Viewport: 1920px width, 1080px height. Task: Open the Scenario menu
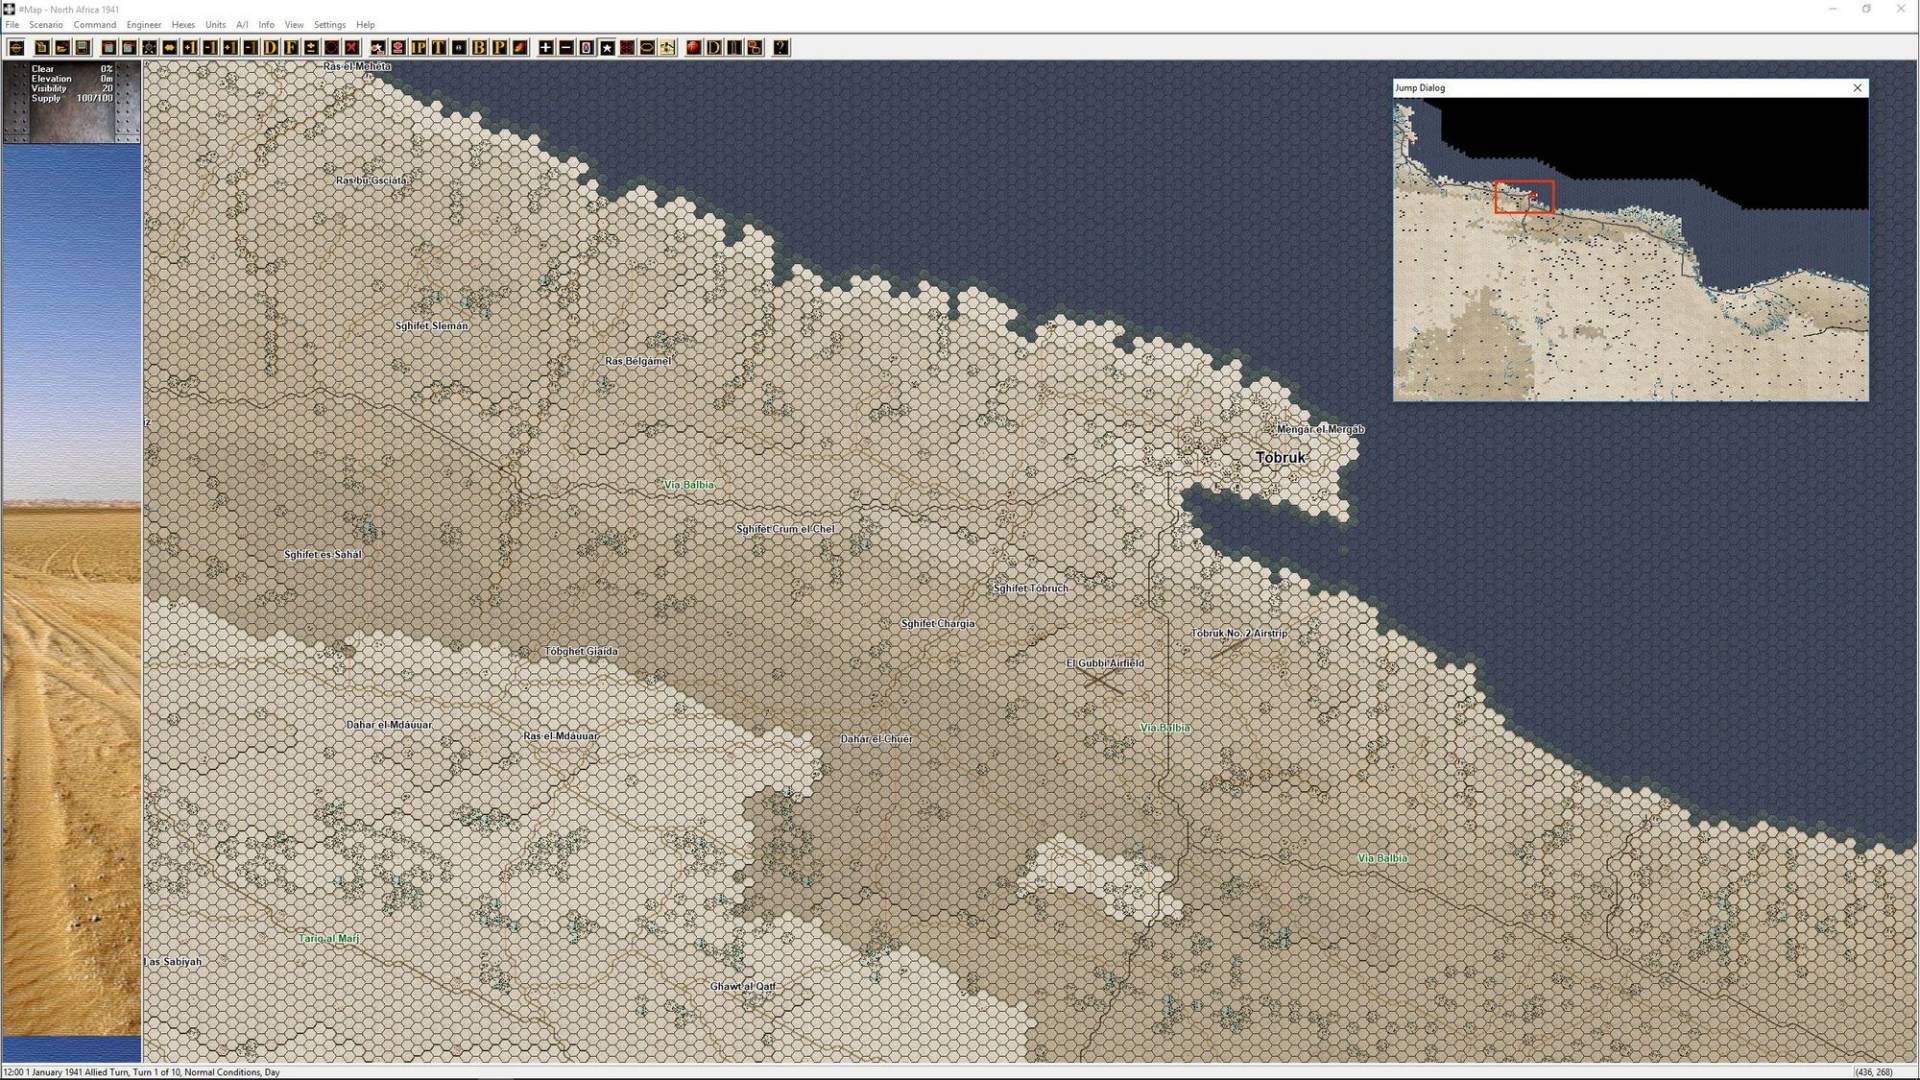point(45,24)
